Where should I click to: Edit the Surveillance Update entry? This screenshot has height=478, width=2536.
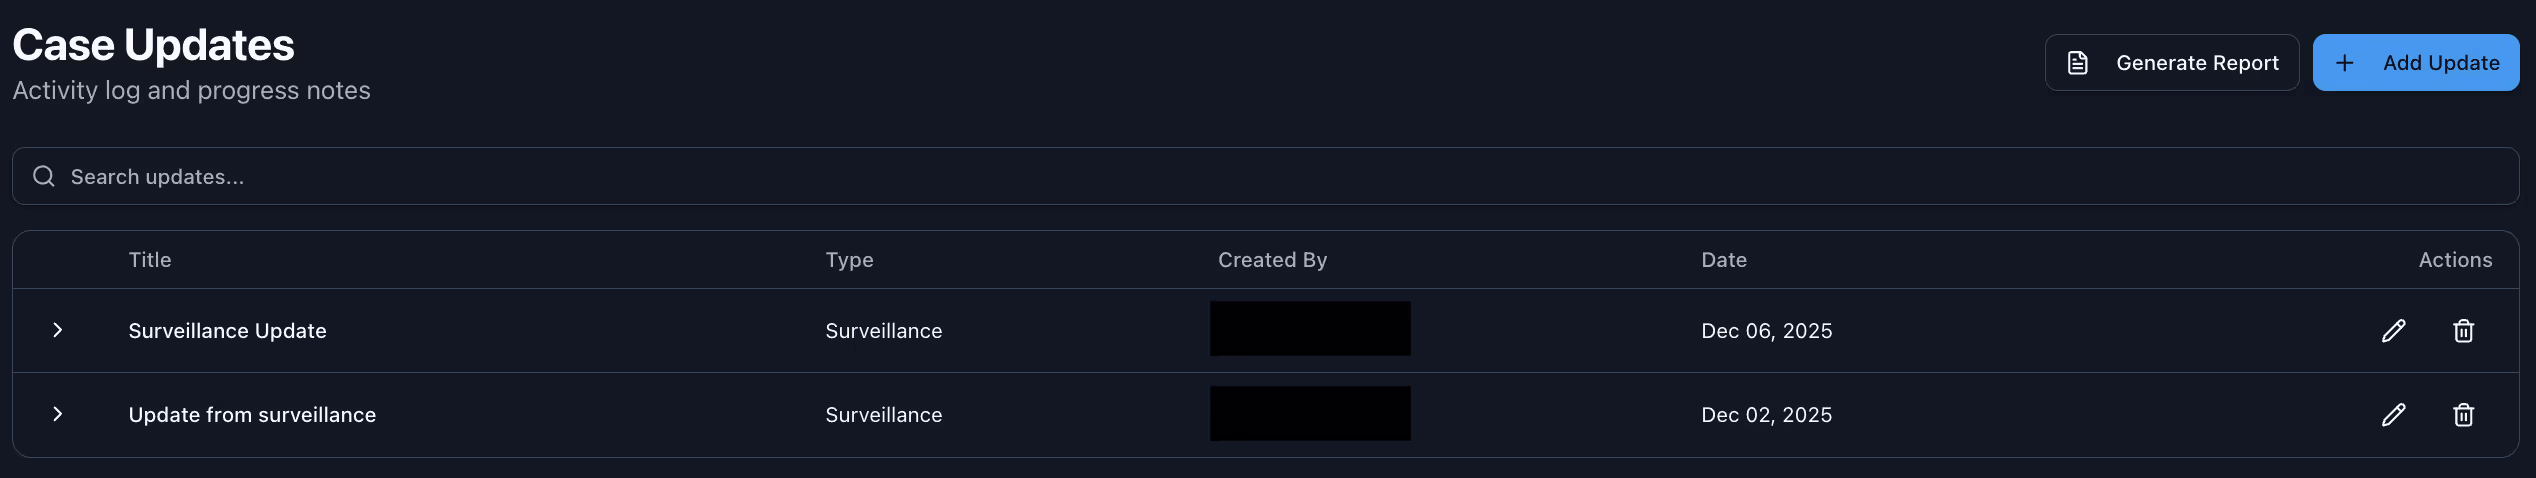(x=2393, y=331)
